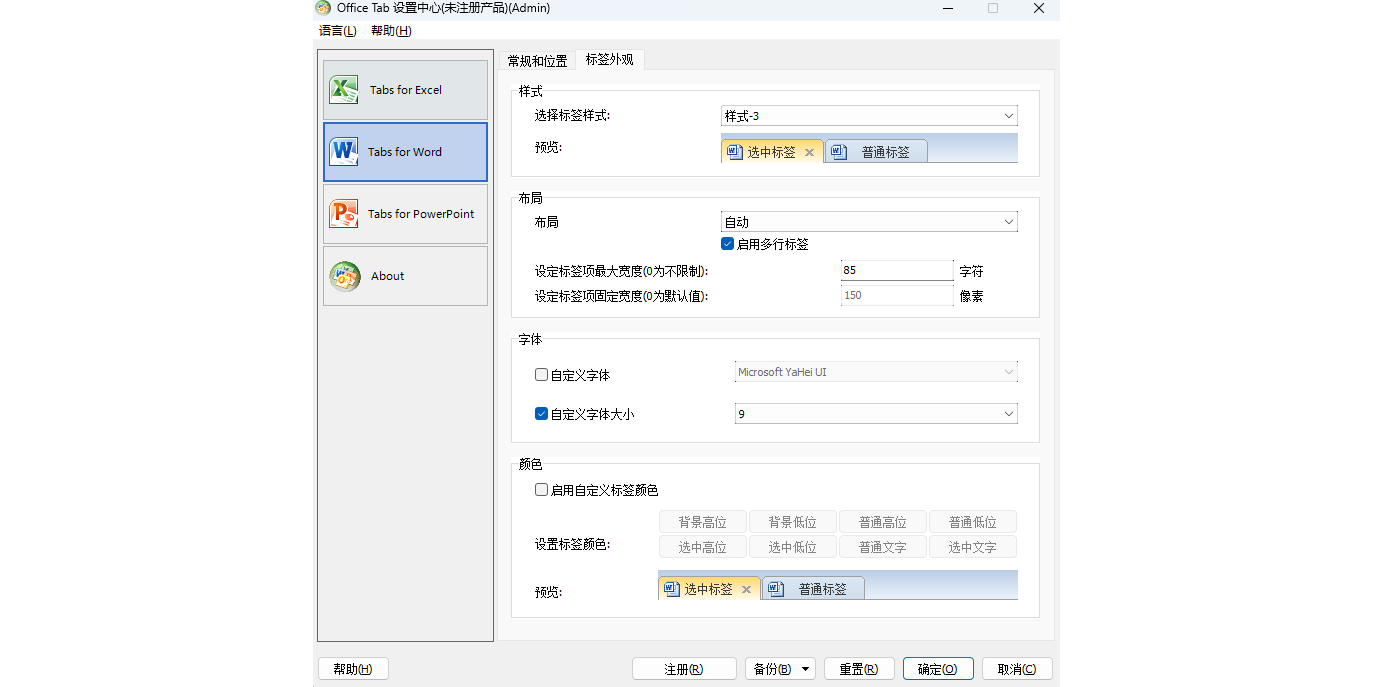The image size is (1374, 687).
Task: Click the maximum tab width input field
Action: click(896, 270)
